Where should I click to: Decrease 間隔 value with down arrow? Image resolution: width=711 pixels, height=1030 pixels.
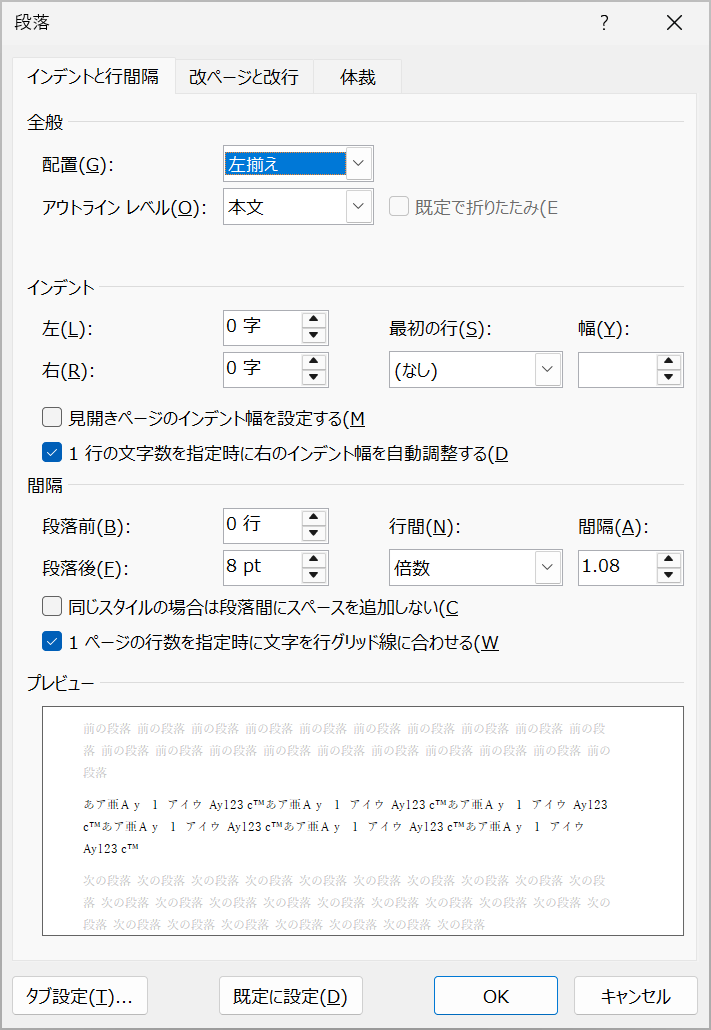pos(669,575)
